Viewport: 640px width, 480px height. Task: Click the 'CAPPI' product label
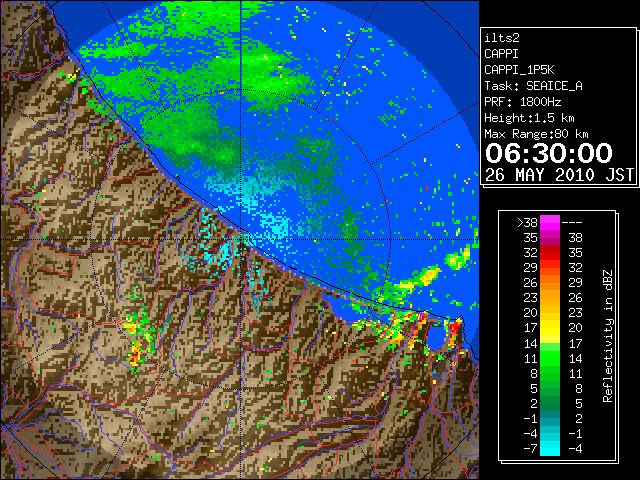[501, 54]
